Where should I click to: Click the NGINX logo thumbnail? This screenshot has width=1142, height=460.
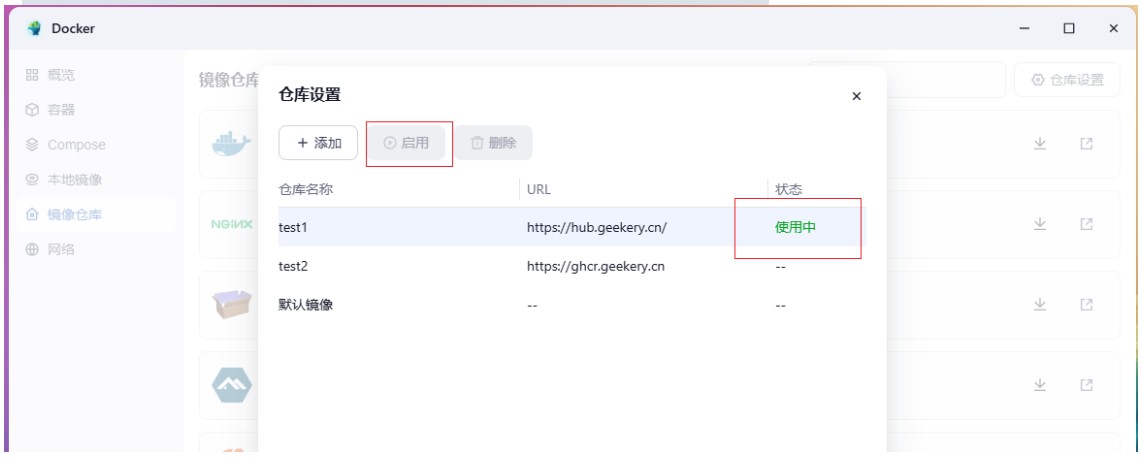(232, 224)
